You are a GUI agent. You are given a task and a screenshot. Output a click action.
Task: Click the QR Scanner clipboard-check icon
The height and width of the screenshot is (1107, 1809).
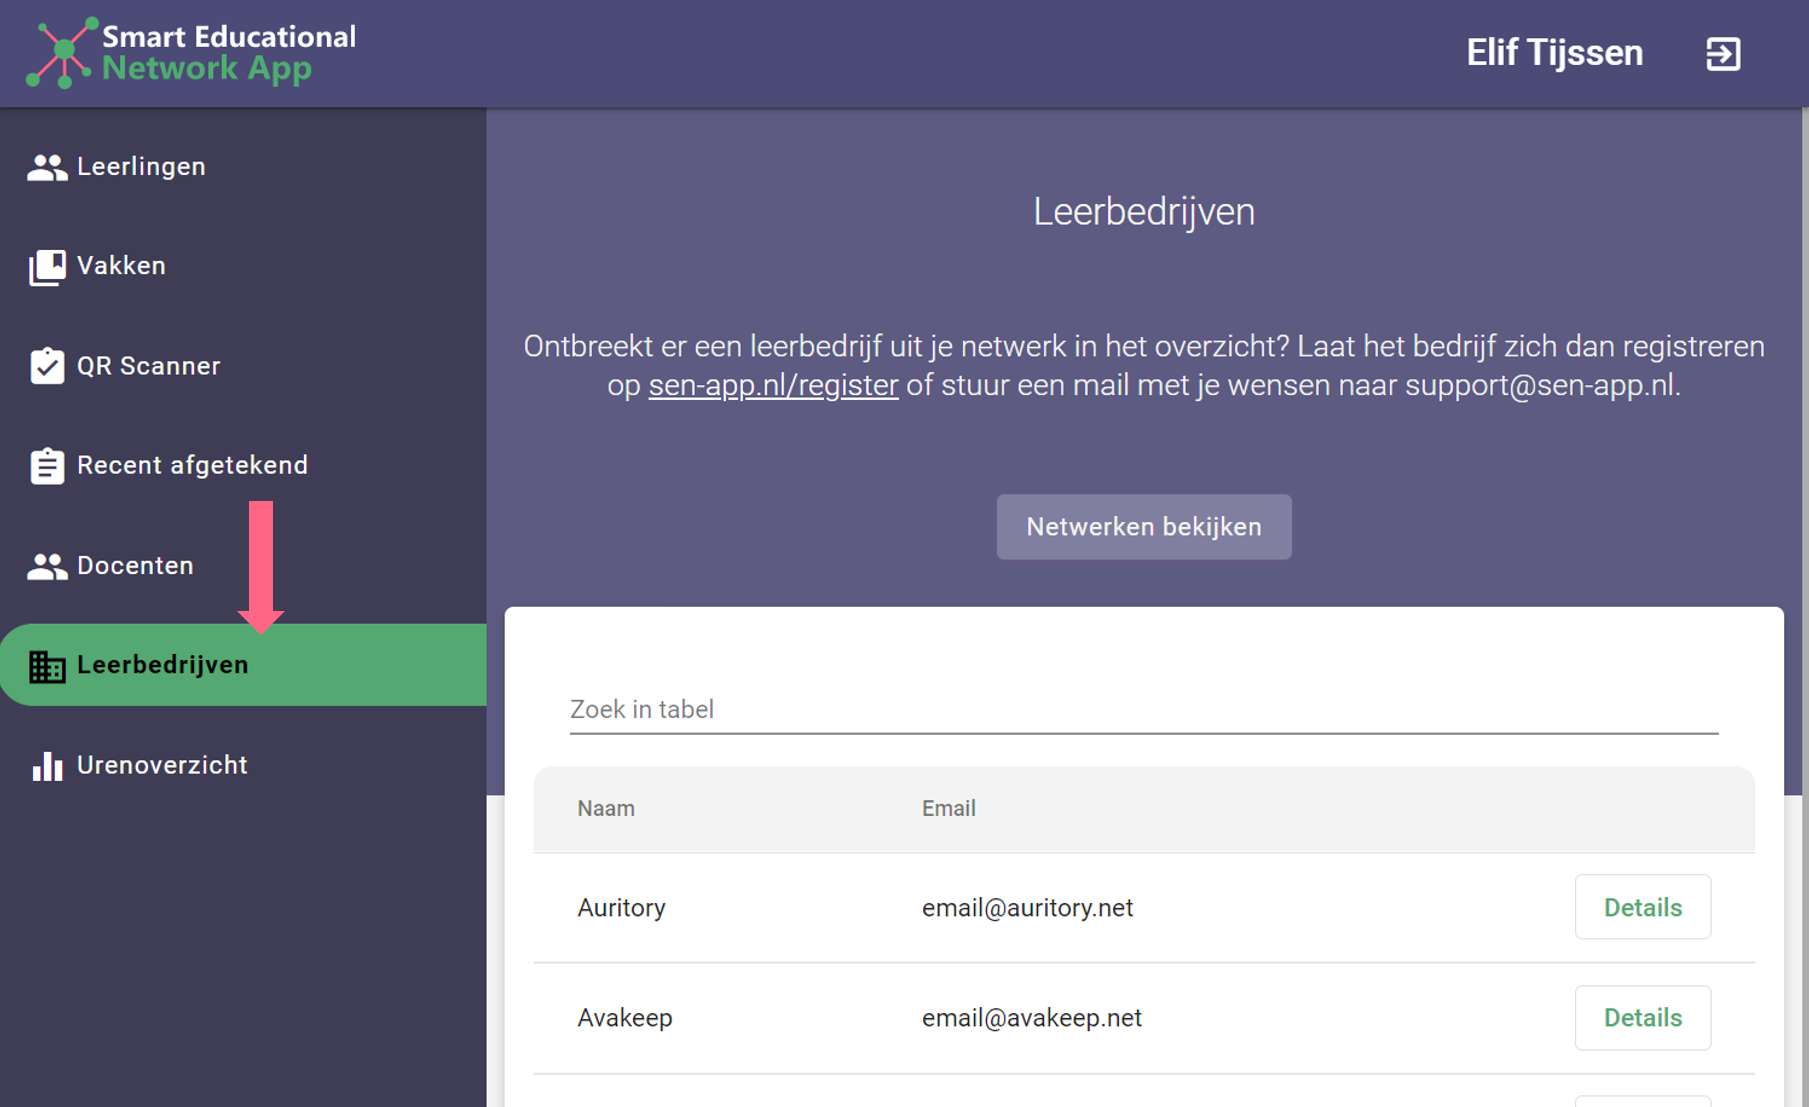click(x=47, y=366)
